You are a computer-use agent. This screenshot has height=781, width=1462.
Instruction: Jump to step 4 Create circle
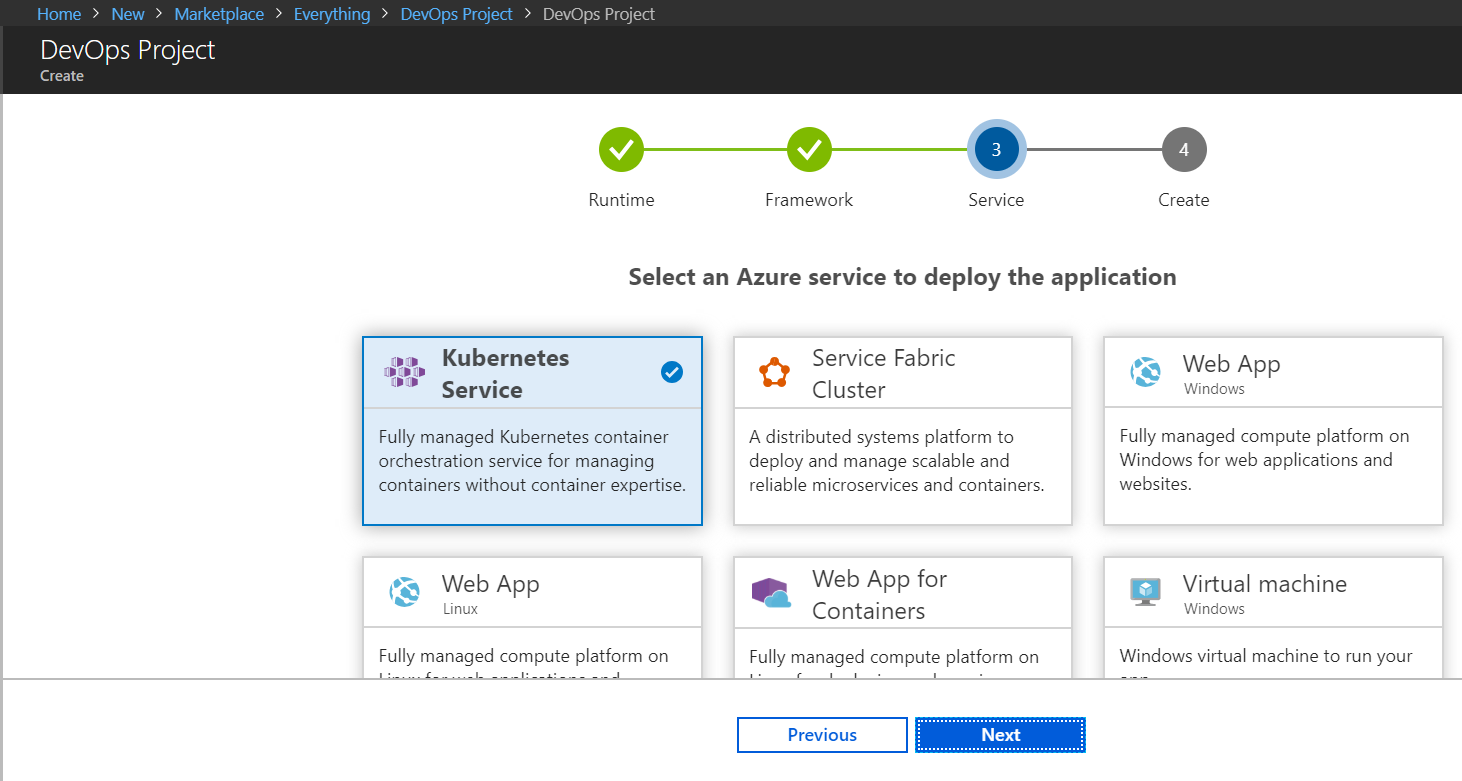[1184, 150]
